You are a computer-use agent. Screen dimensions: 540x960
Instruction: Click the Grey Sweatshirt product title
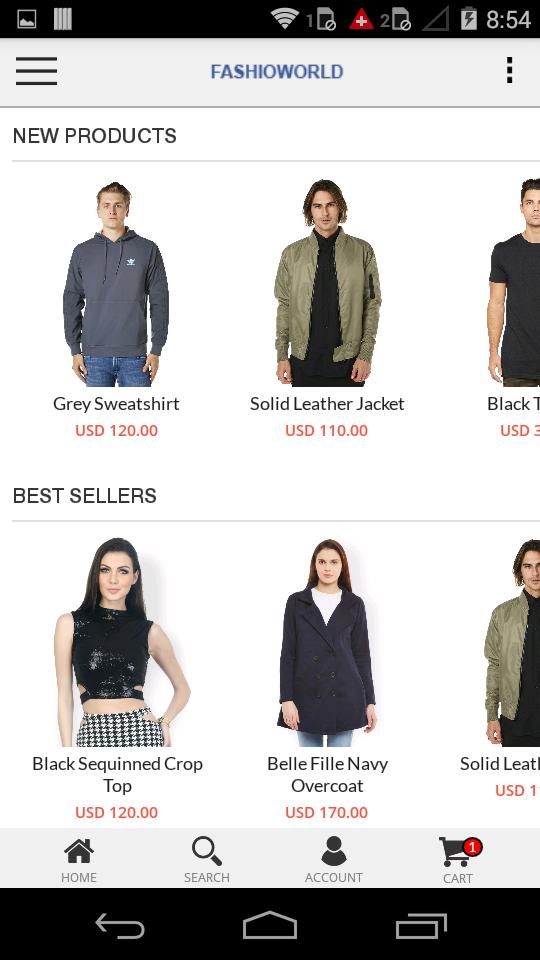click(x=116, y=404)
